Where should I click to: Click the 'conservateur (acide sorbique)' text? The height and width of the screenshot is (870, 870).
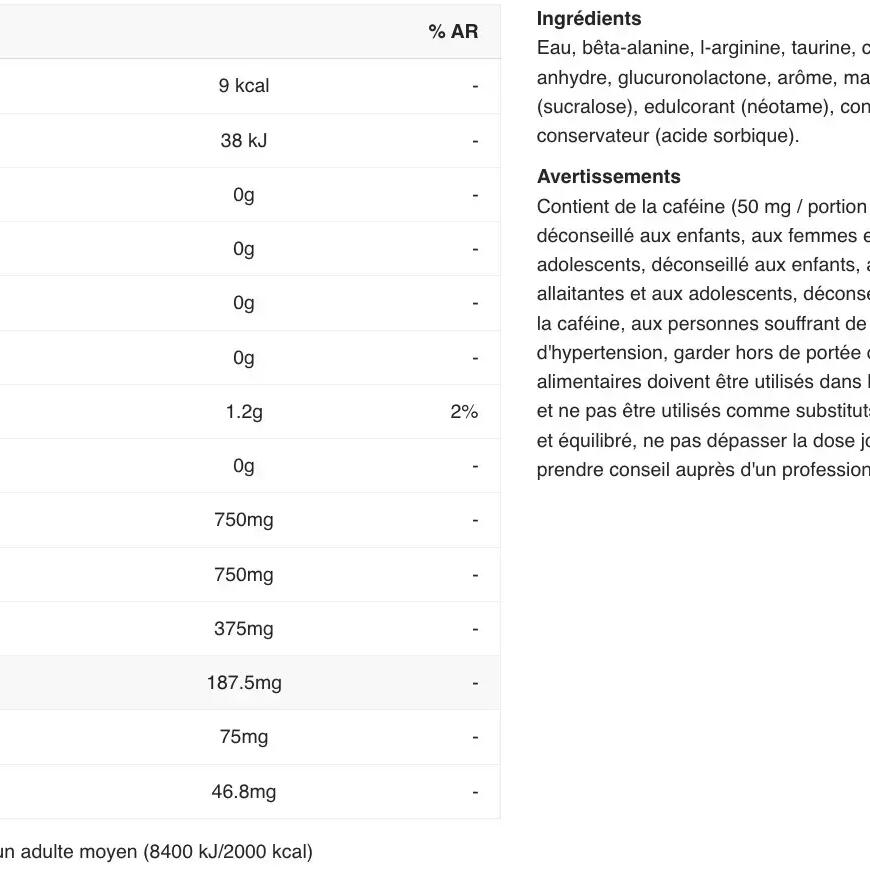point(668,136)
